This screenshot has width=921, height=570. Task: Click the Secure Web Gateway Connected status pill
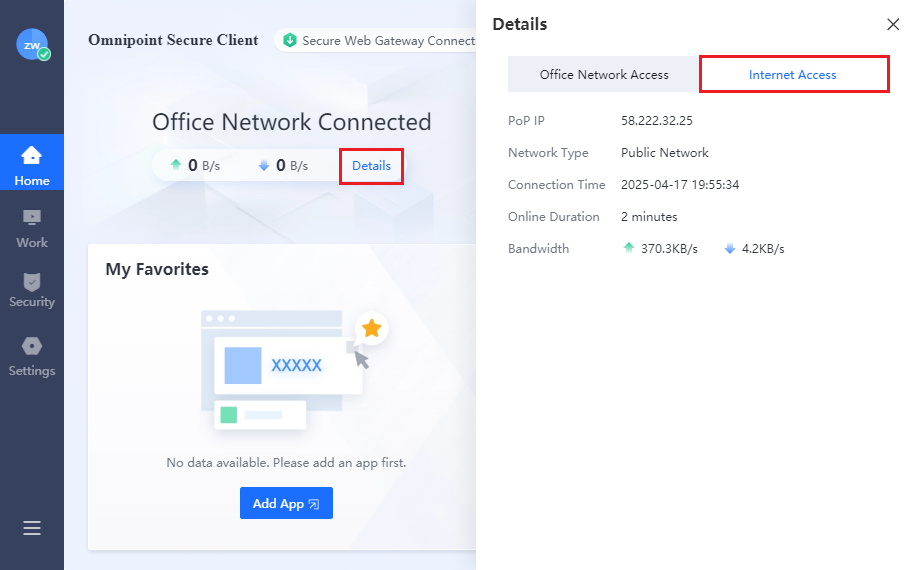376,41
